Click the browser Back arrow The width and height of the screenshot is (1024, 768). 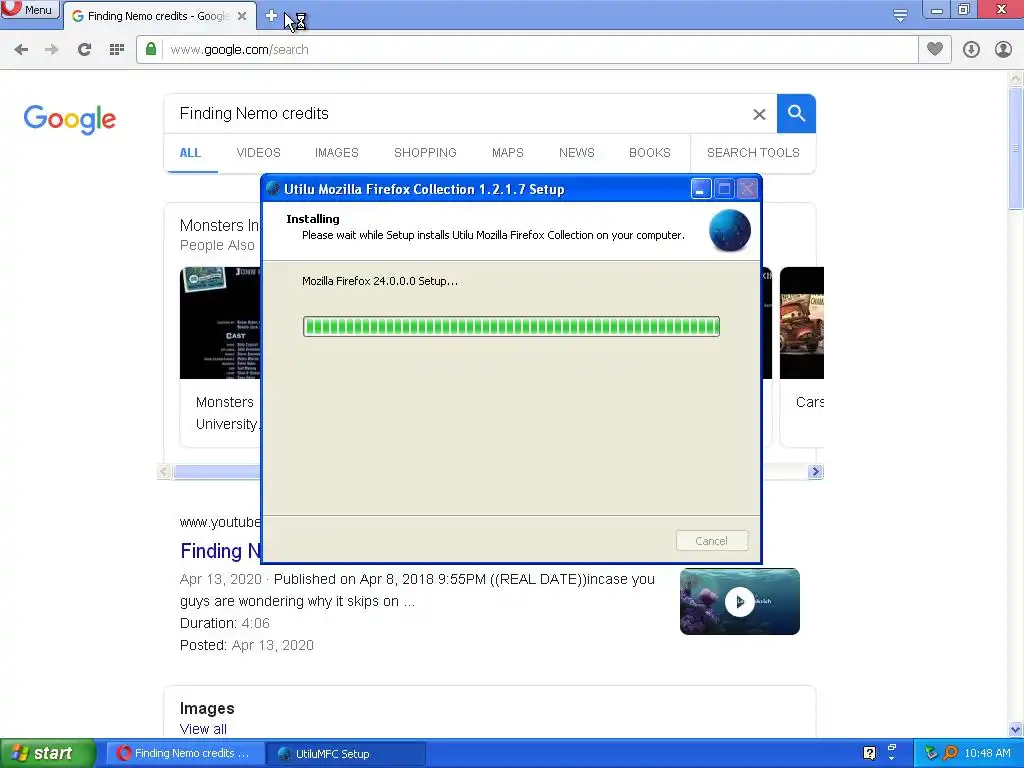point(21,50)
